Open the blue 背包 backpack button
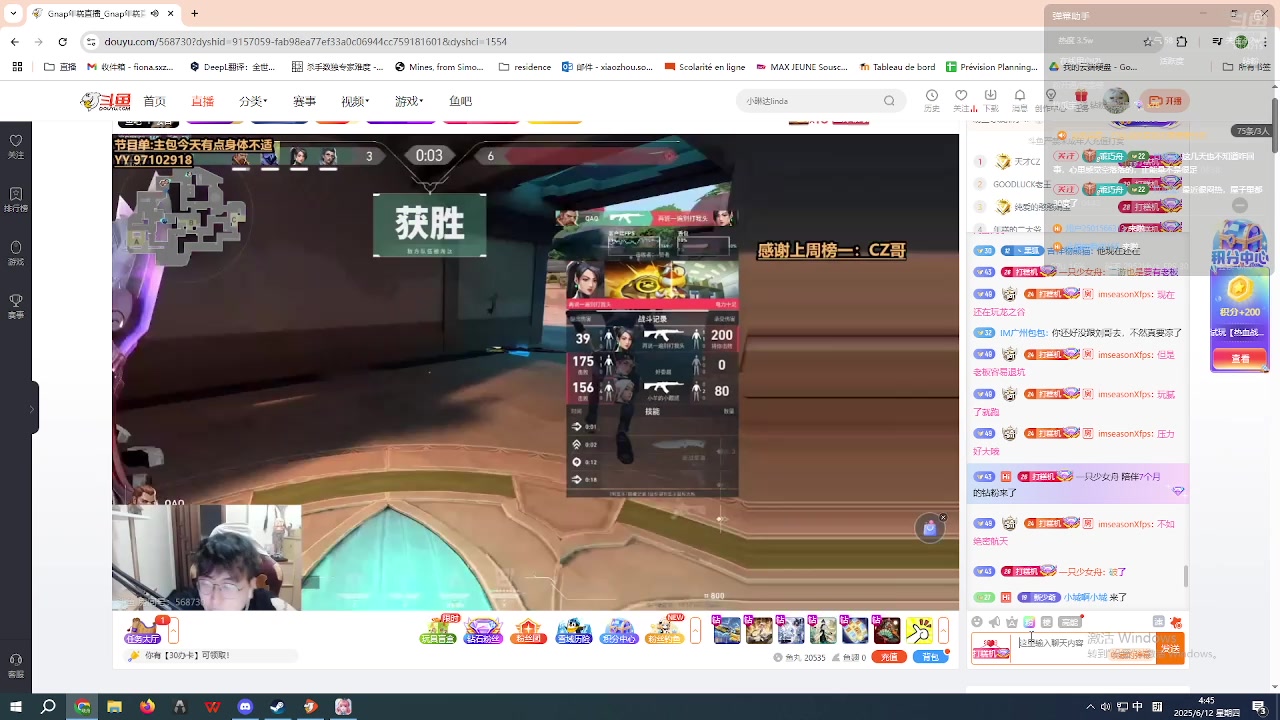The width and height of the screenshot is (1280, 720). tap(931, 657)
